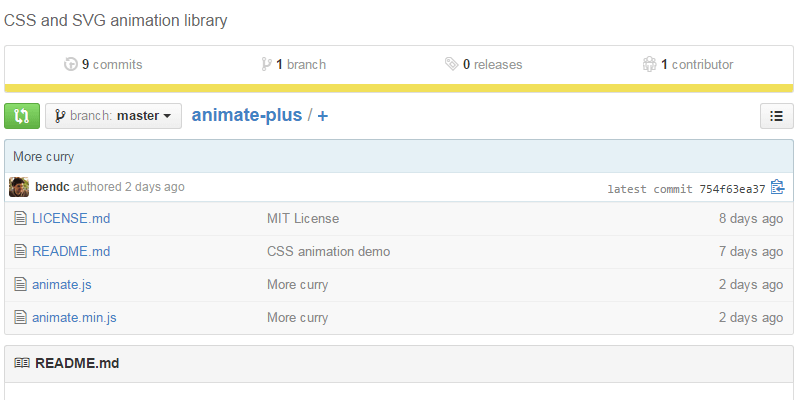View the 1 contributor page
The image size is (800, 400).
pos(688,64)
